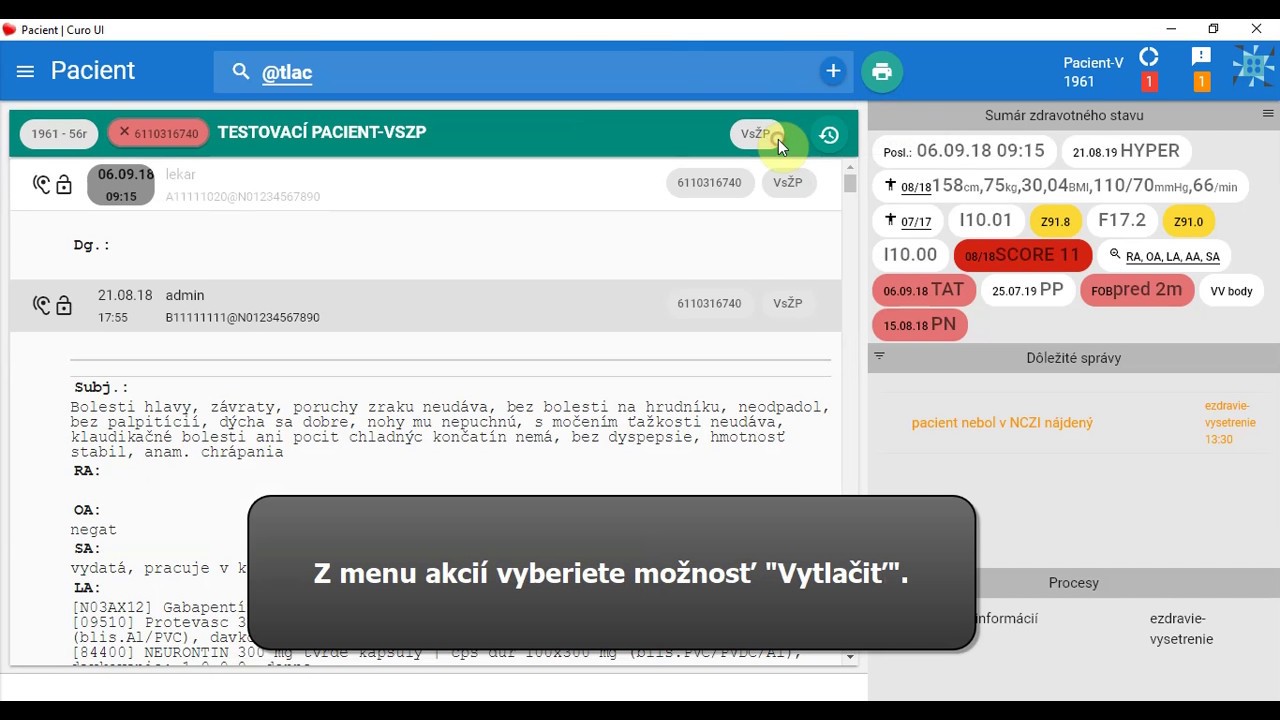Open the Sumár zdravotného stavu menu icon

pos(1268,114)
